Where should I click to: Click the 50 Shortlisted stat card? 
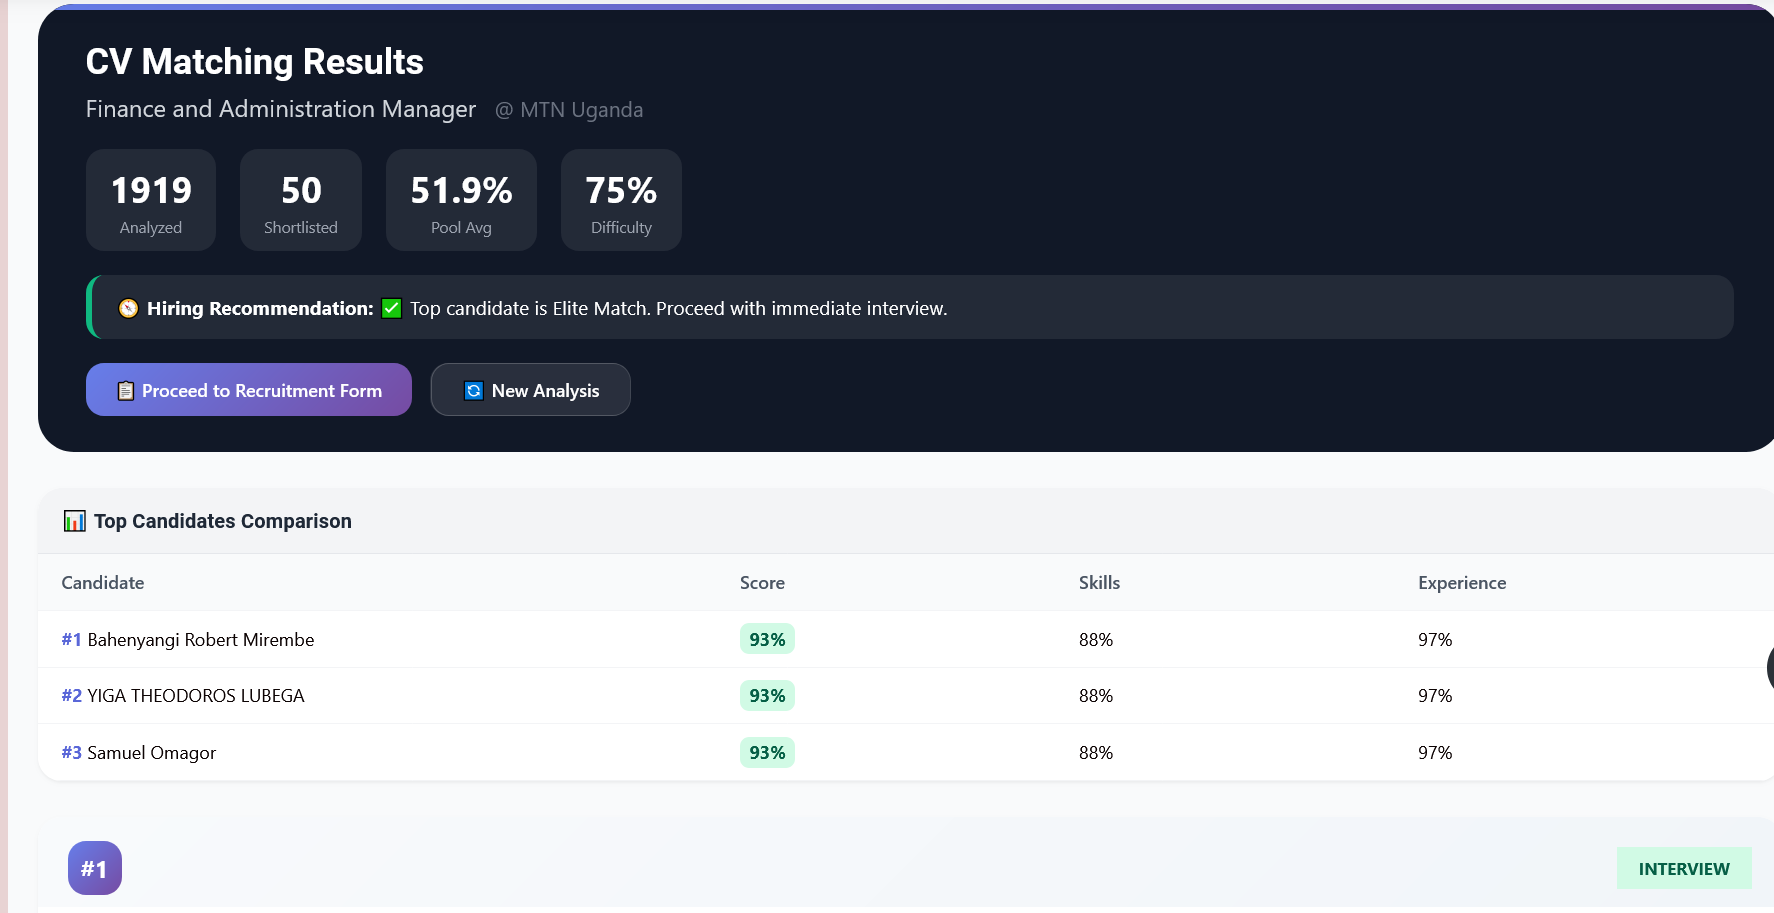pyautogui.click(x=301, y=200)
